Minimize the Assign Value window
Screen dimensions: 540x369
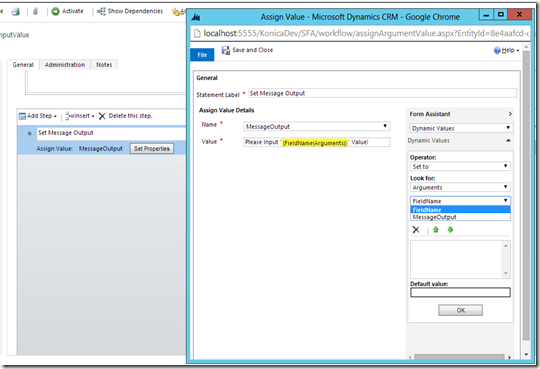486,15
